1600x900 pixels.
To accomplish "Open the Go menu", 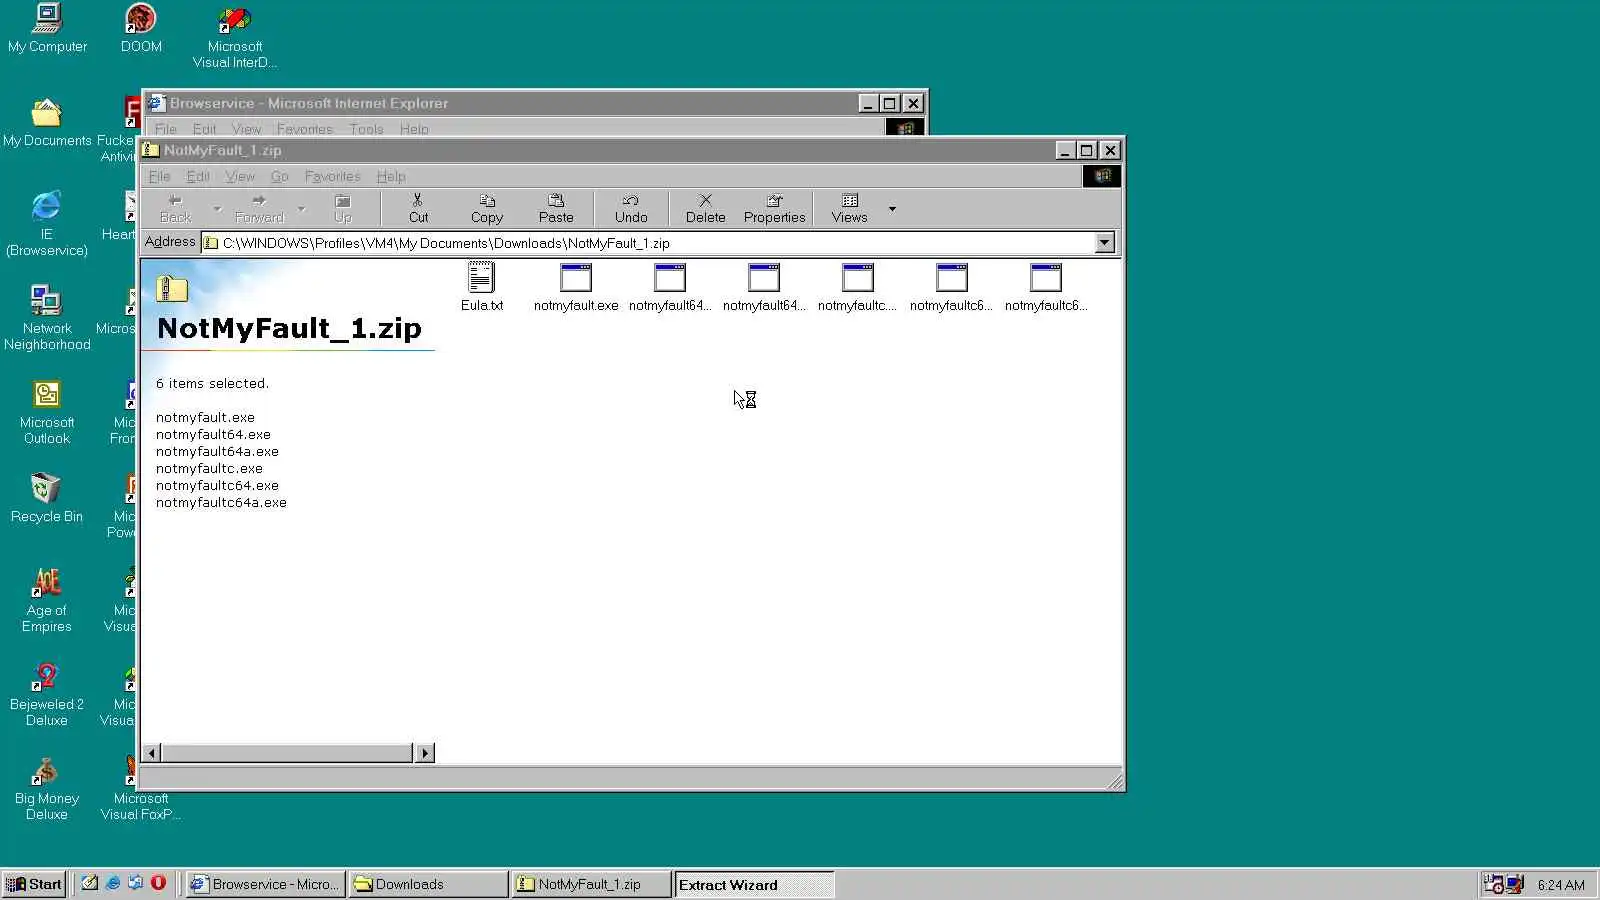I will pyautogui.click(x=279, y=176).
